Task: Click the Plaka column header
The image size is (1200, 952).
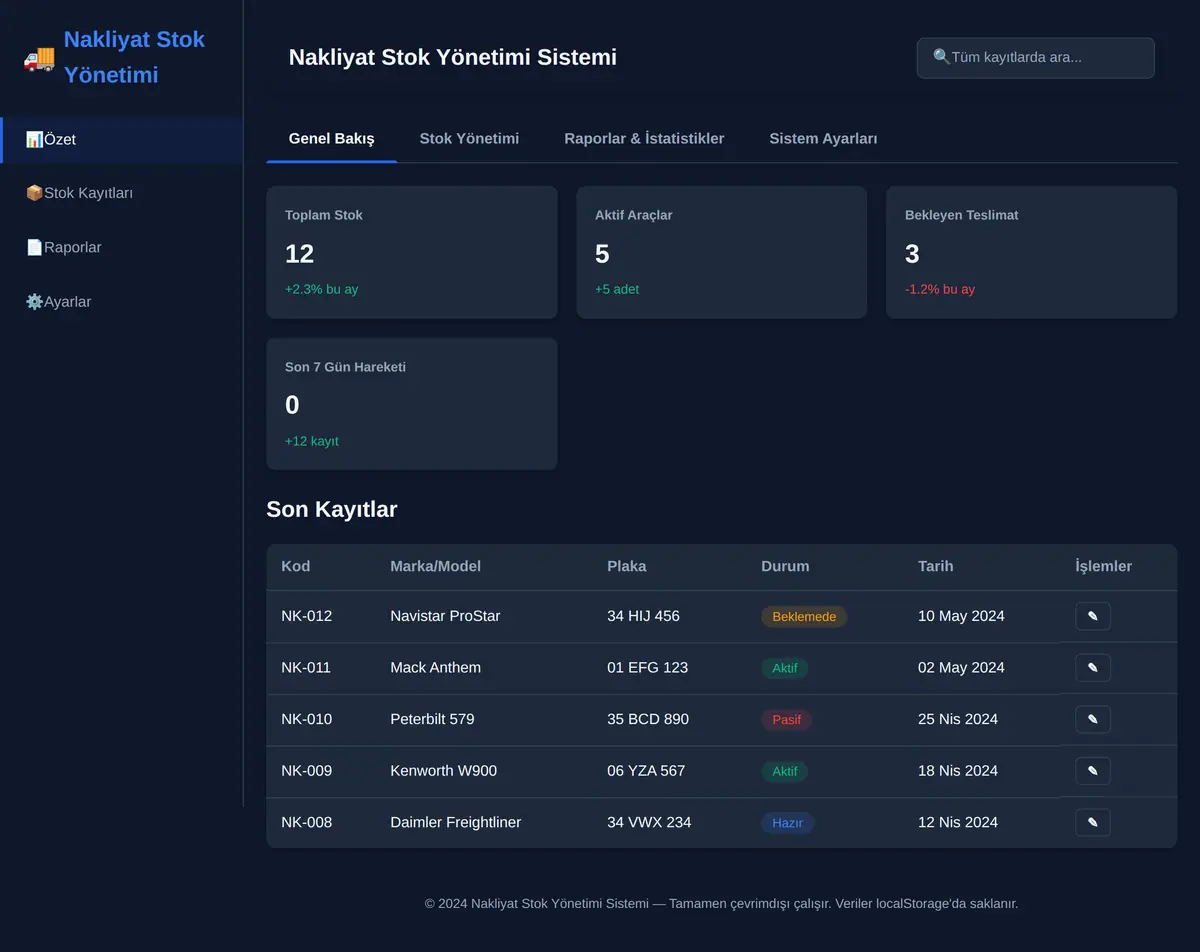Action: pyautogui.click(x=627, y=566)
